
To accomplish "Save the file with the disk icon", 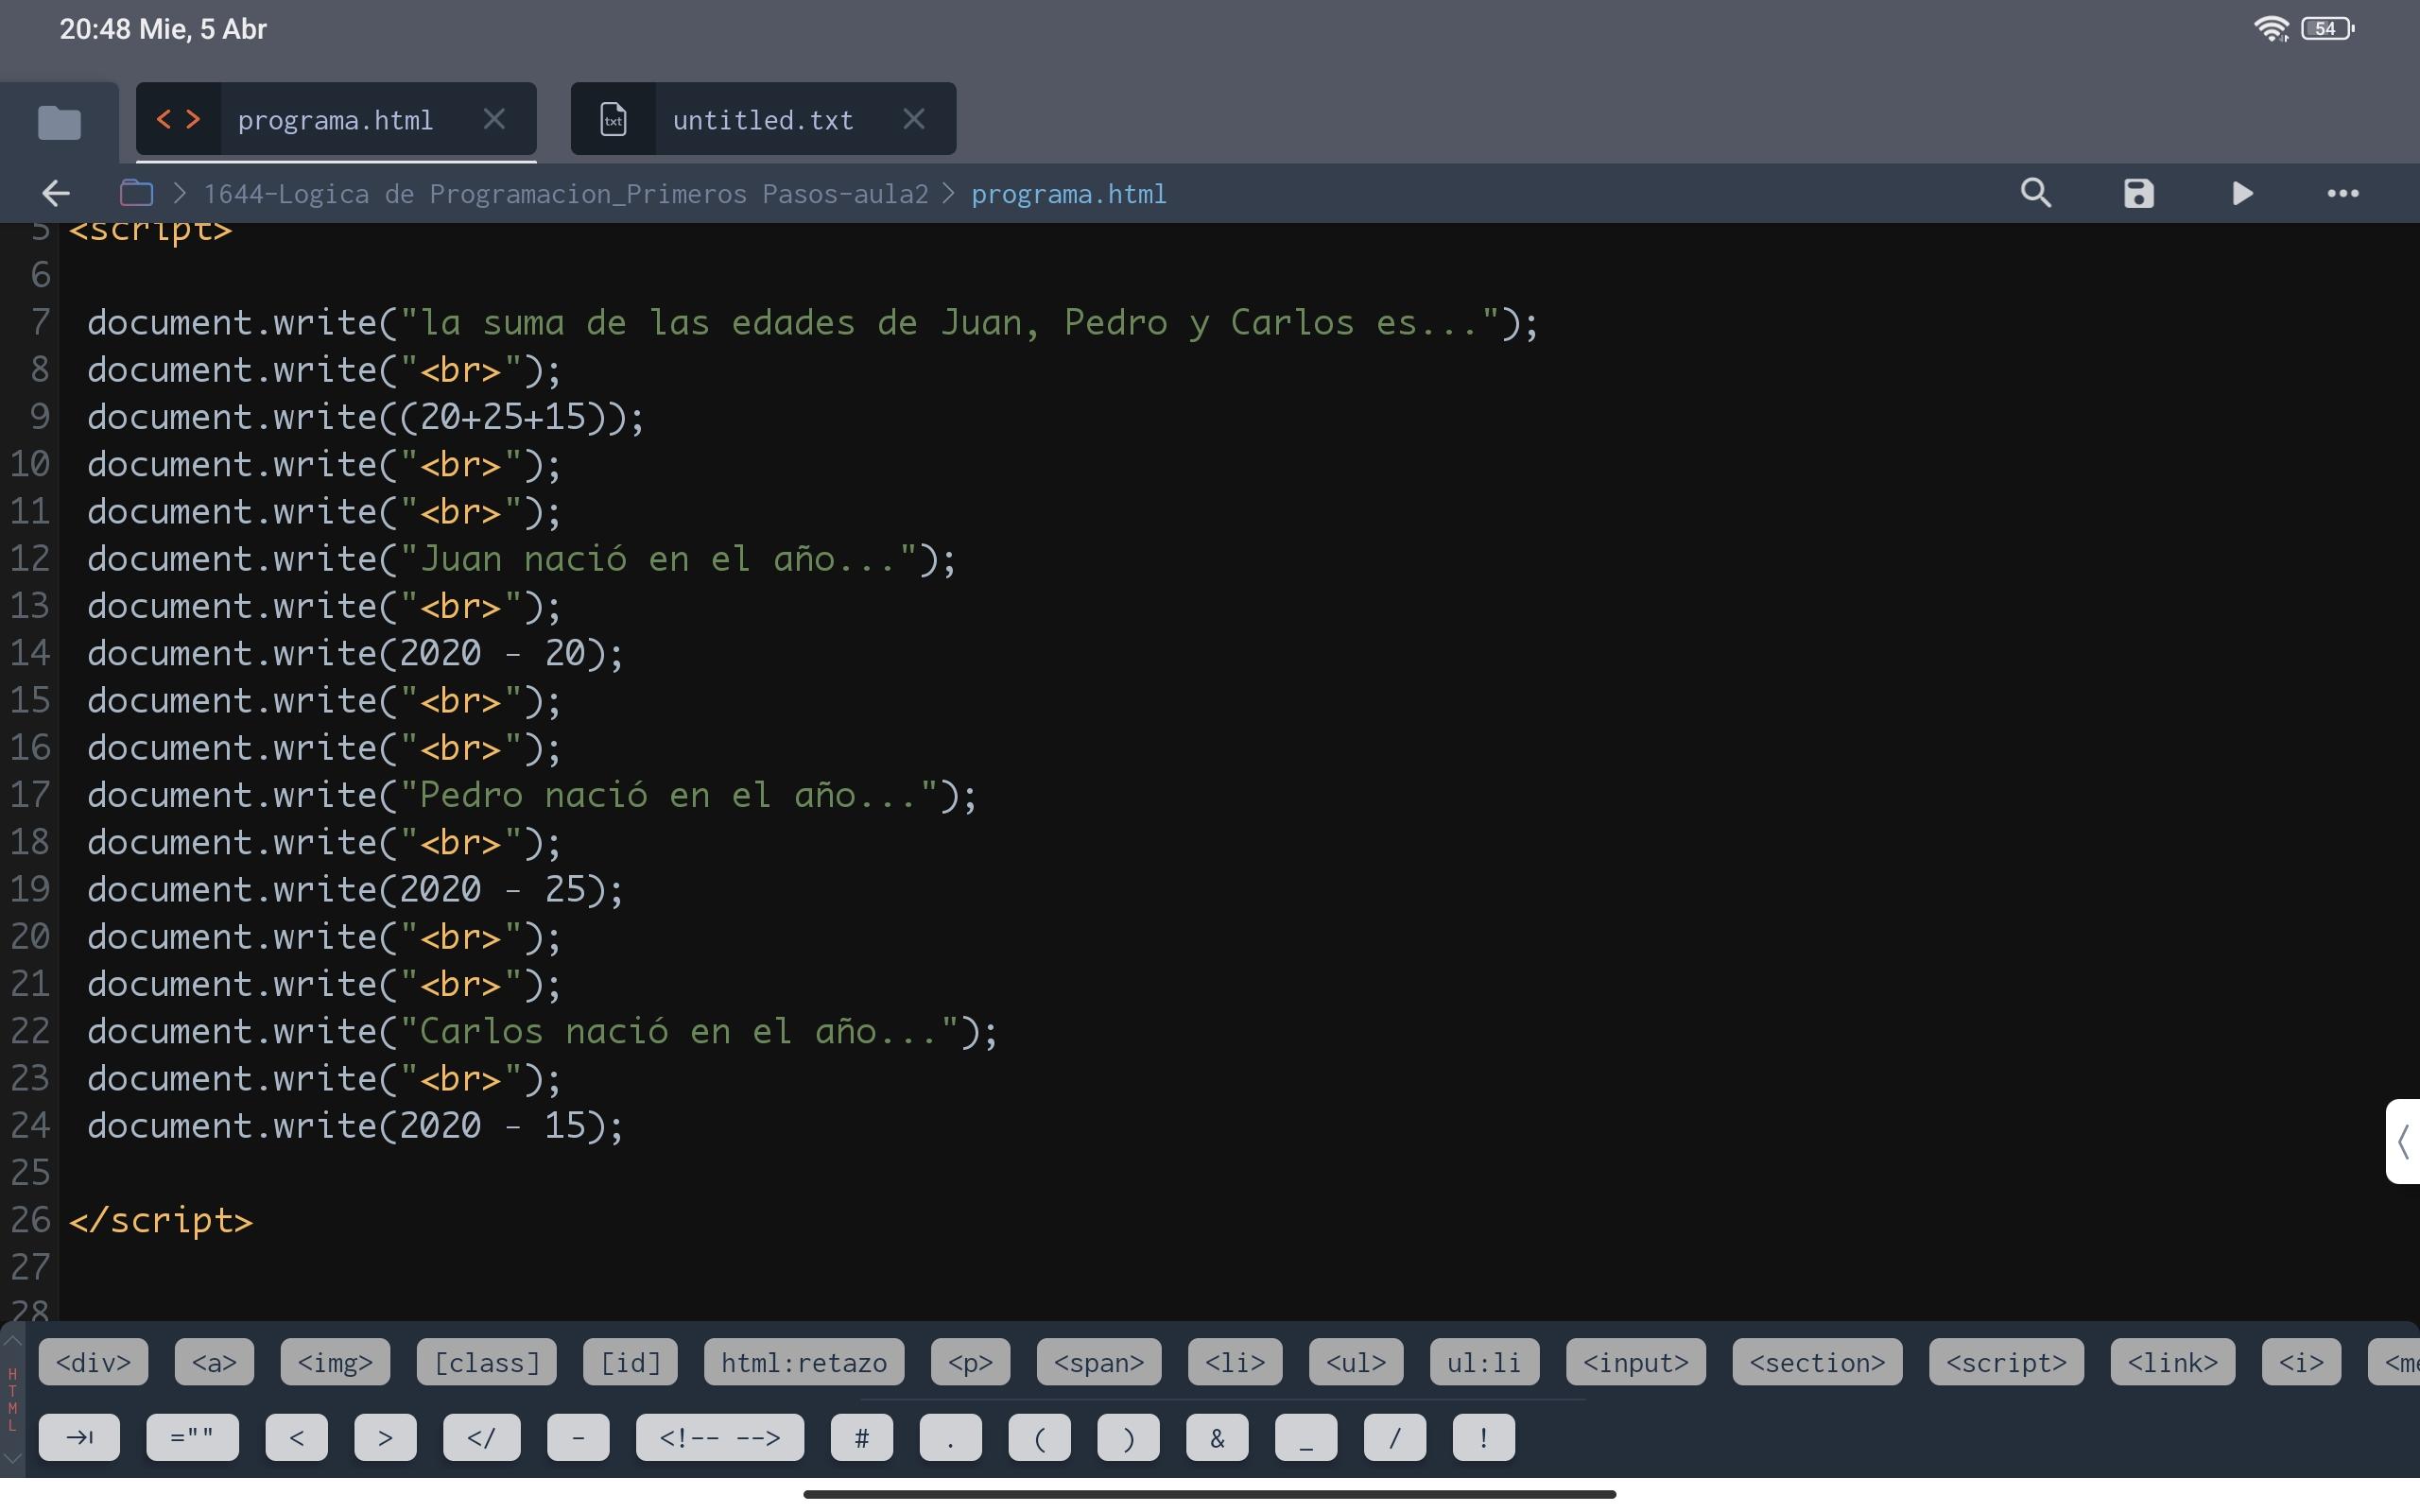I will (2138, 193).
